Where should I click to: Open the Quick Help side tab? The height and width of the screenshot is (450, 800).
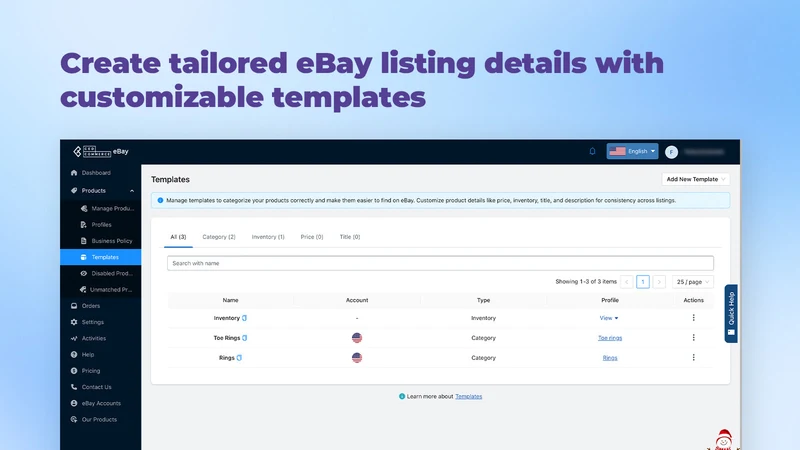tap(731, 313)
